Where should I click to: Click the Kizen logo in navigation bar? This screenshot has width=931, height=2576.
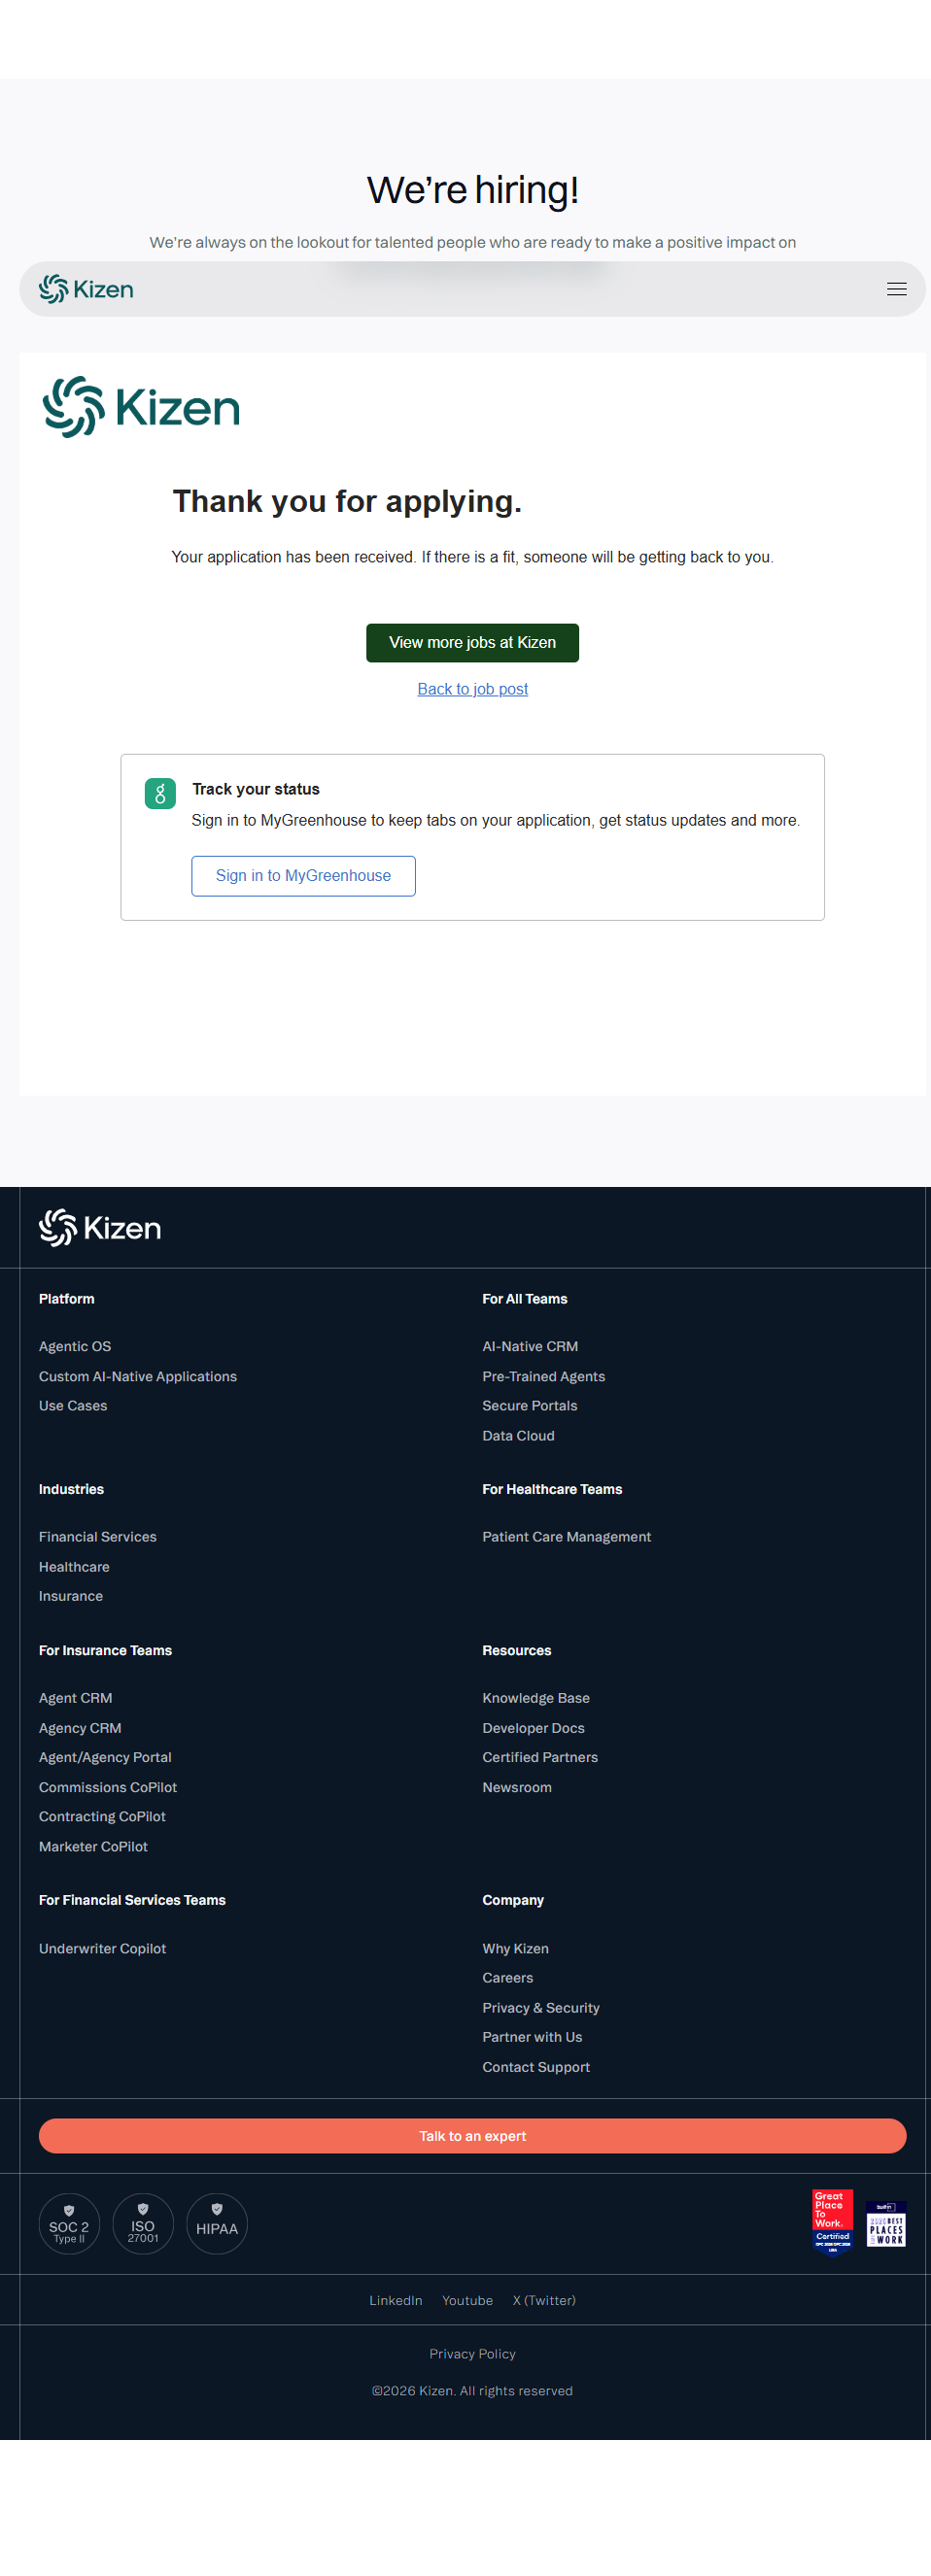click(x=86, y=289)
